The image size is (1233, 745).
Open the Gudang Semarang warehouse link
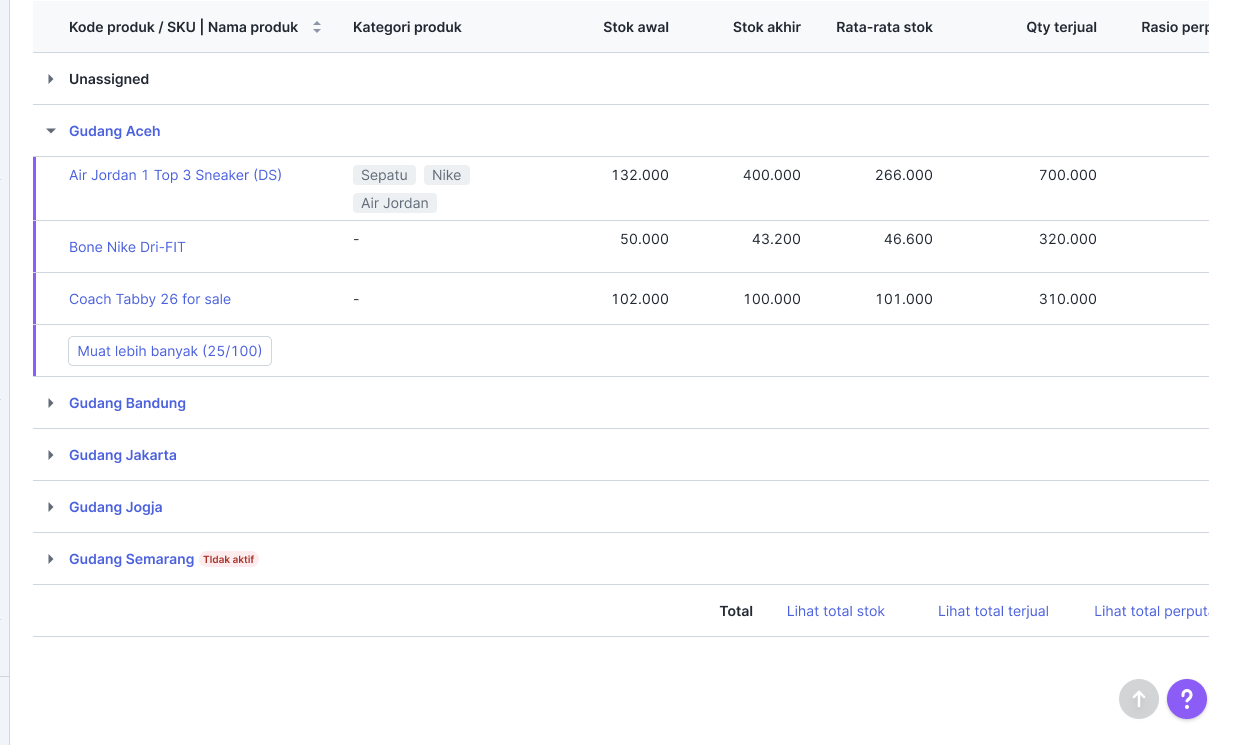(131, 559)
